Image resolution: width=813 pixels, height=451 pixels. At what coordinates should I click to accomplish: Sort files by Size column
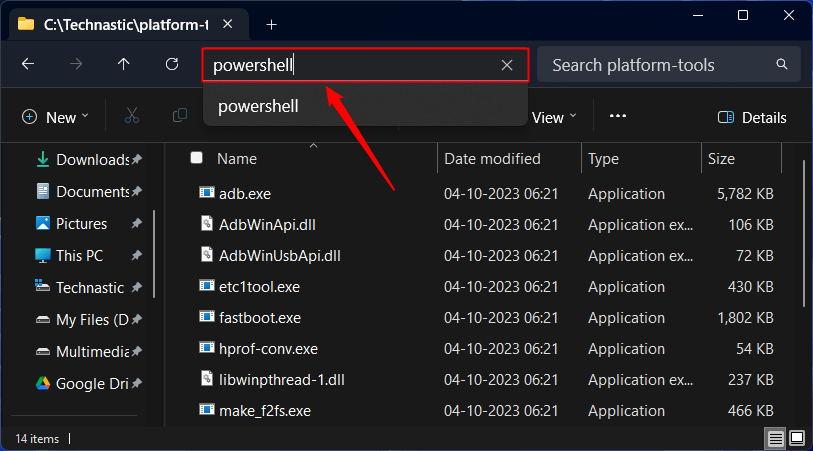(721, 158)
